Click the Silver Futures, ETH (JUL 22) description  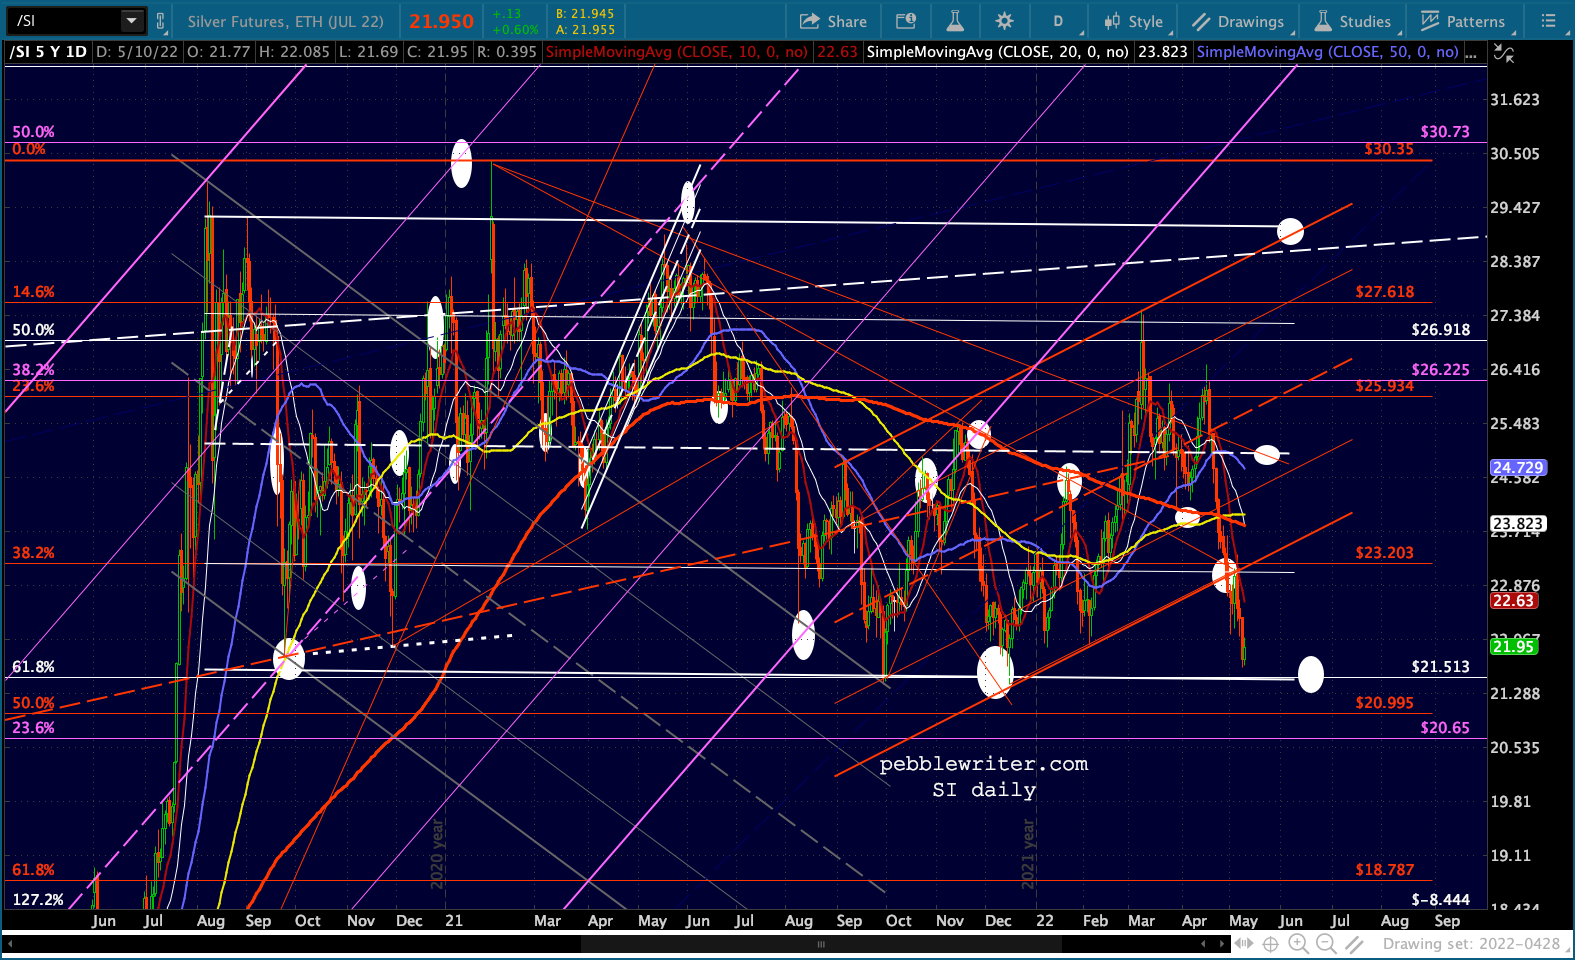click(286, 21)
